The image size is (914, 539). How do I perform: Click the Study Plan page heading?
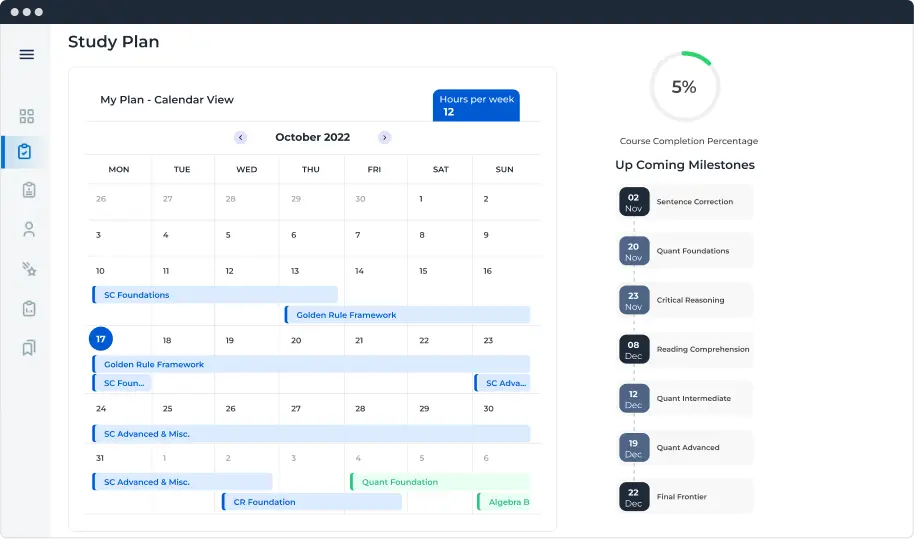[114, 42]
